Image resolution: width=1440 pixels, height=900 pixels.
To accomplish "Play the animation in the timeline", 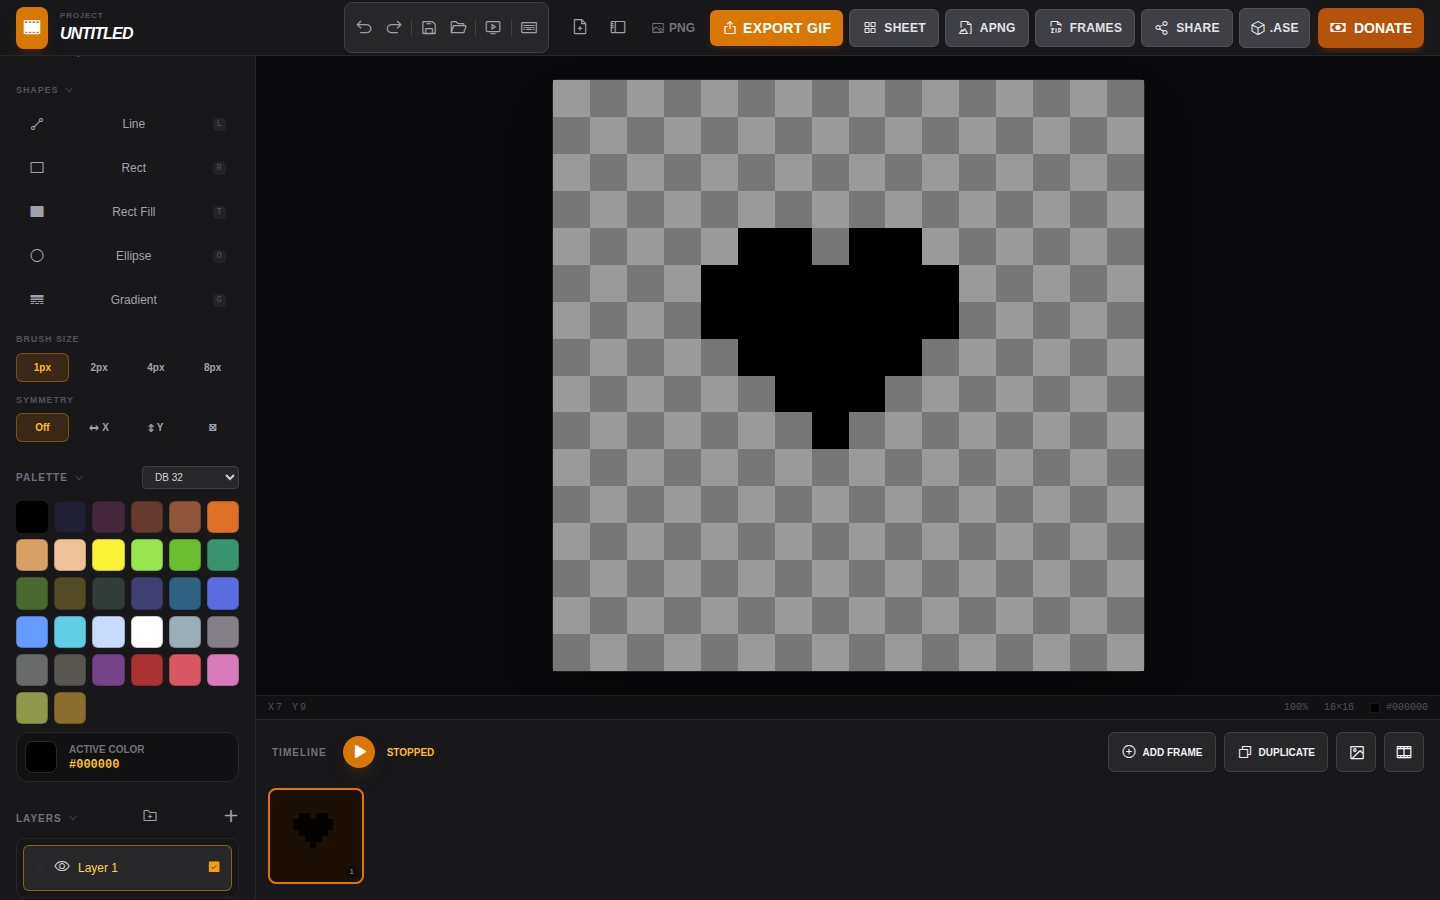I will 359,752.
